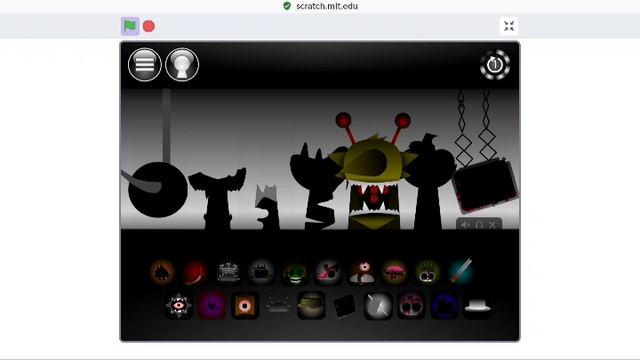
Task: Click the small grey-crowned silhouette character
Action: pyautogui.click(x=267, y=207)
